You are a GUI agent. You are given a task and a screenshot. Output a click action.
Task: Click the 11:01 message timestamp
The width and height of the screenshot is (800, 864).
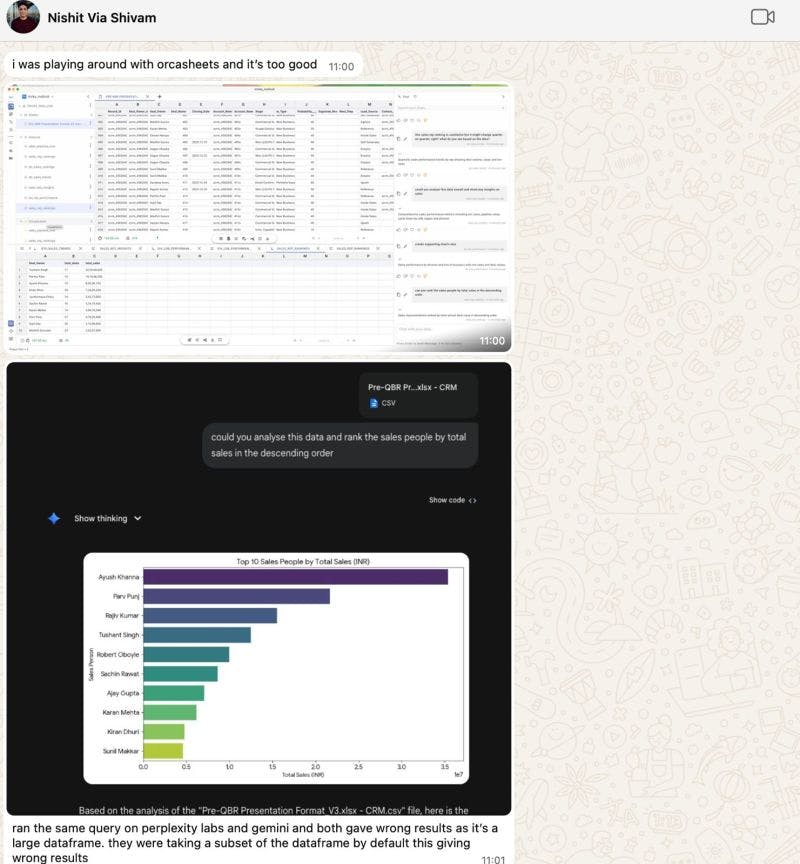pos(493,860)
